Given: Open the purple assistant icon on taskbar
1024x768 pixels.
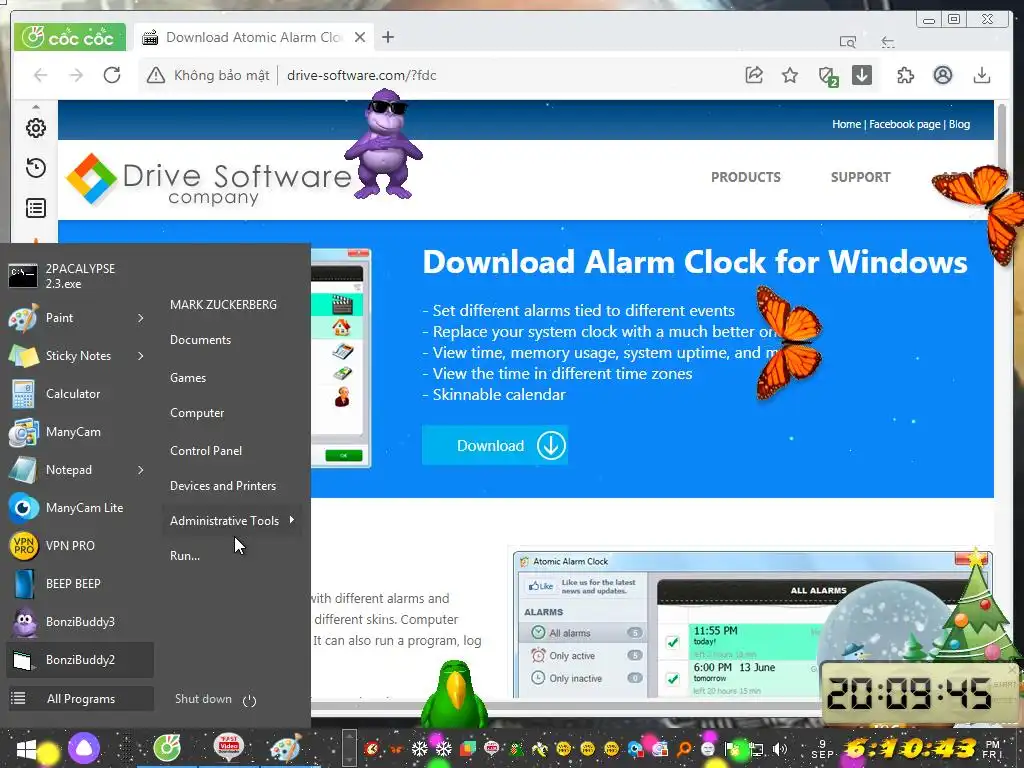Looking at the screenshot, I should [x=84, y=749].
